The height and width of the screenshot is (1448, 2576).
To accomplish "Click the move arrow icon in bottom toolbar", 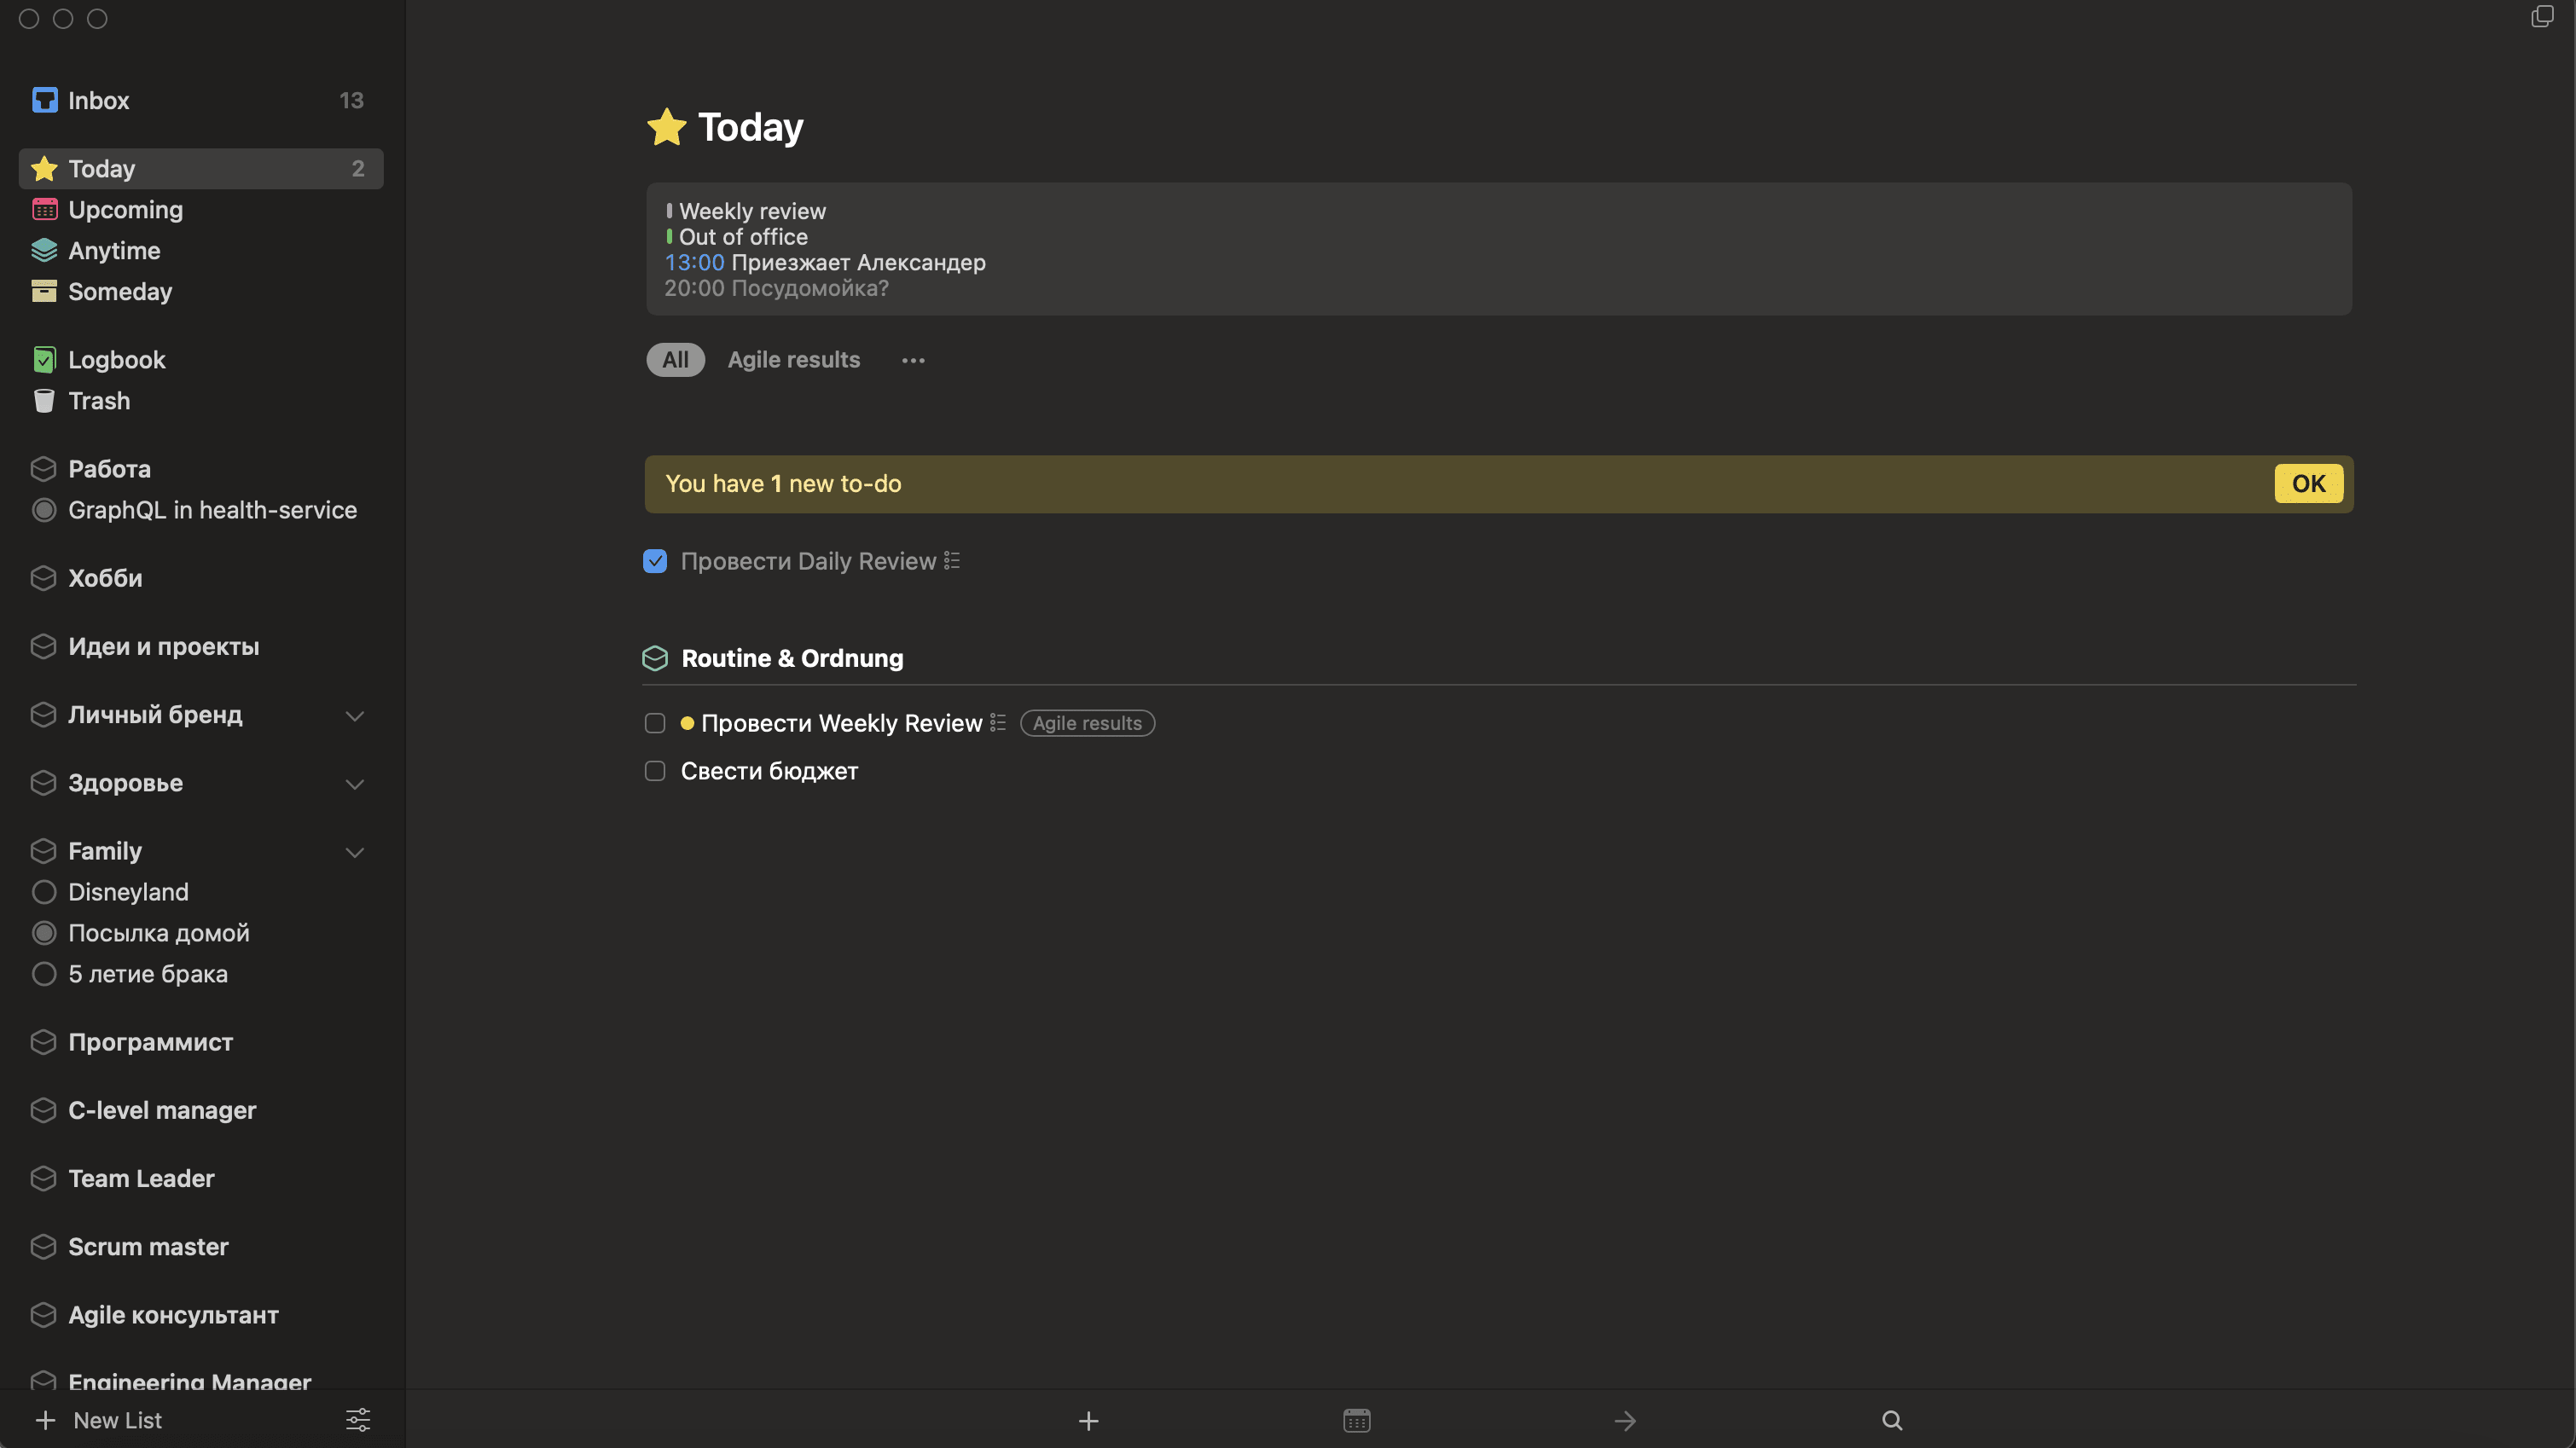I will coord(1624,1420).
